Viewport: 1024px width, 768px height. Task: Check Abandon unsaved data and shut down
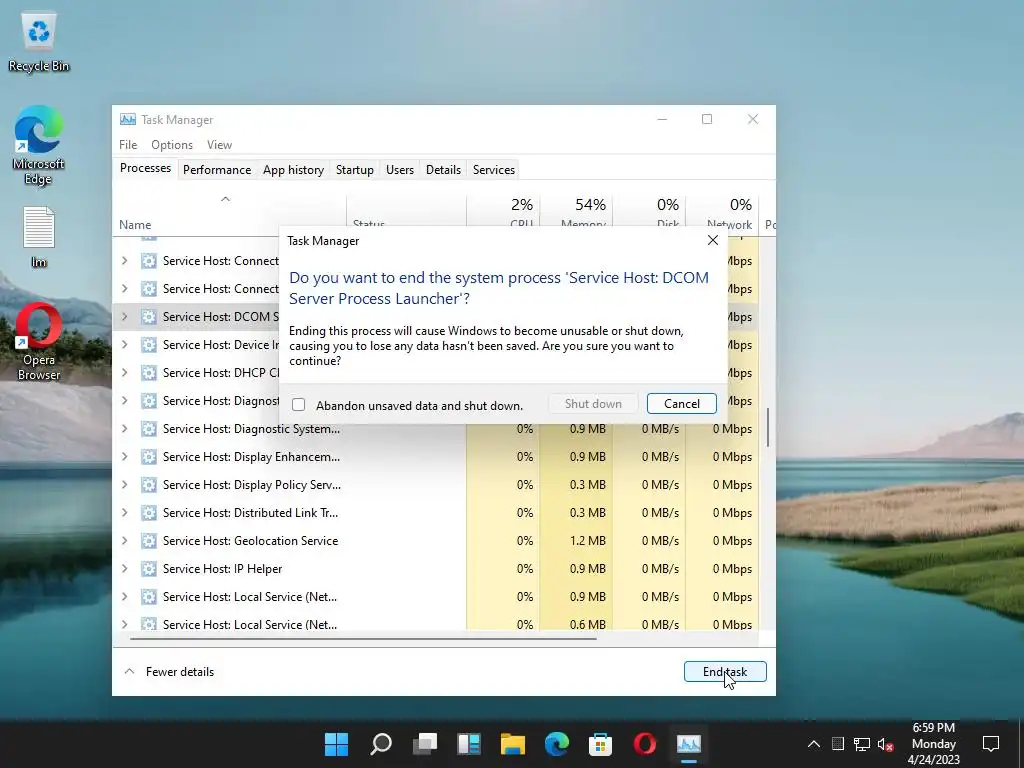(x=298, y=405)
